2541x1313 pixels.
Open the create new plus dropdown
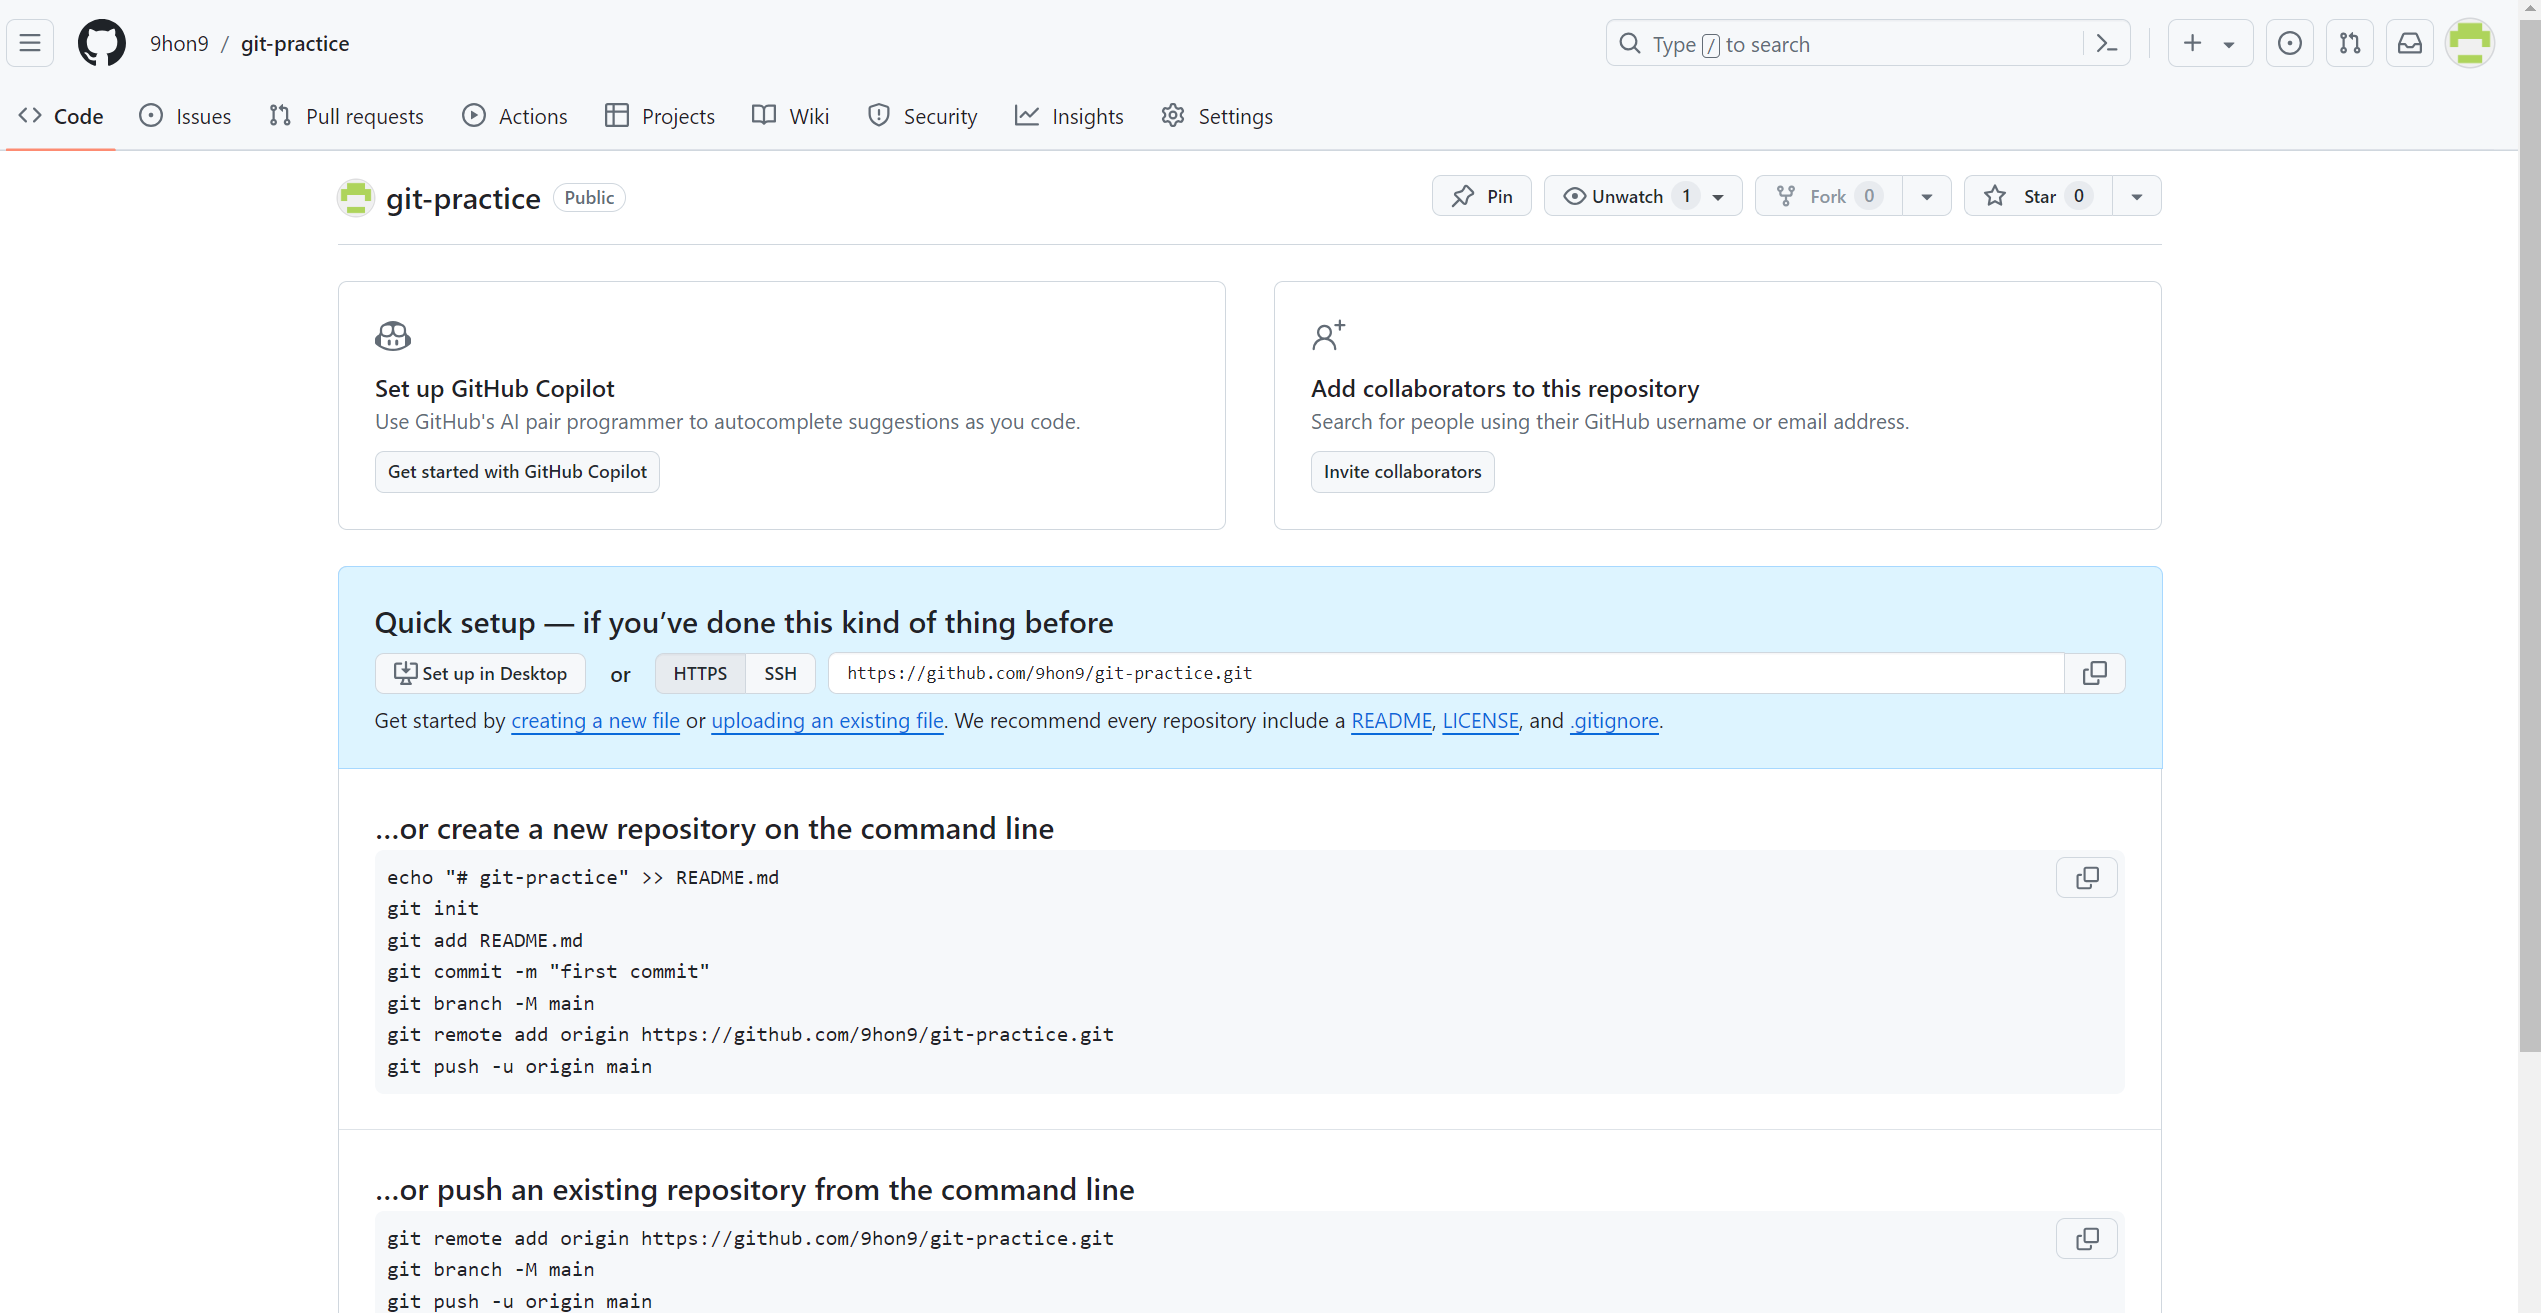tap(2209, 44)
